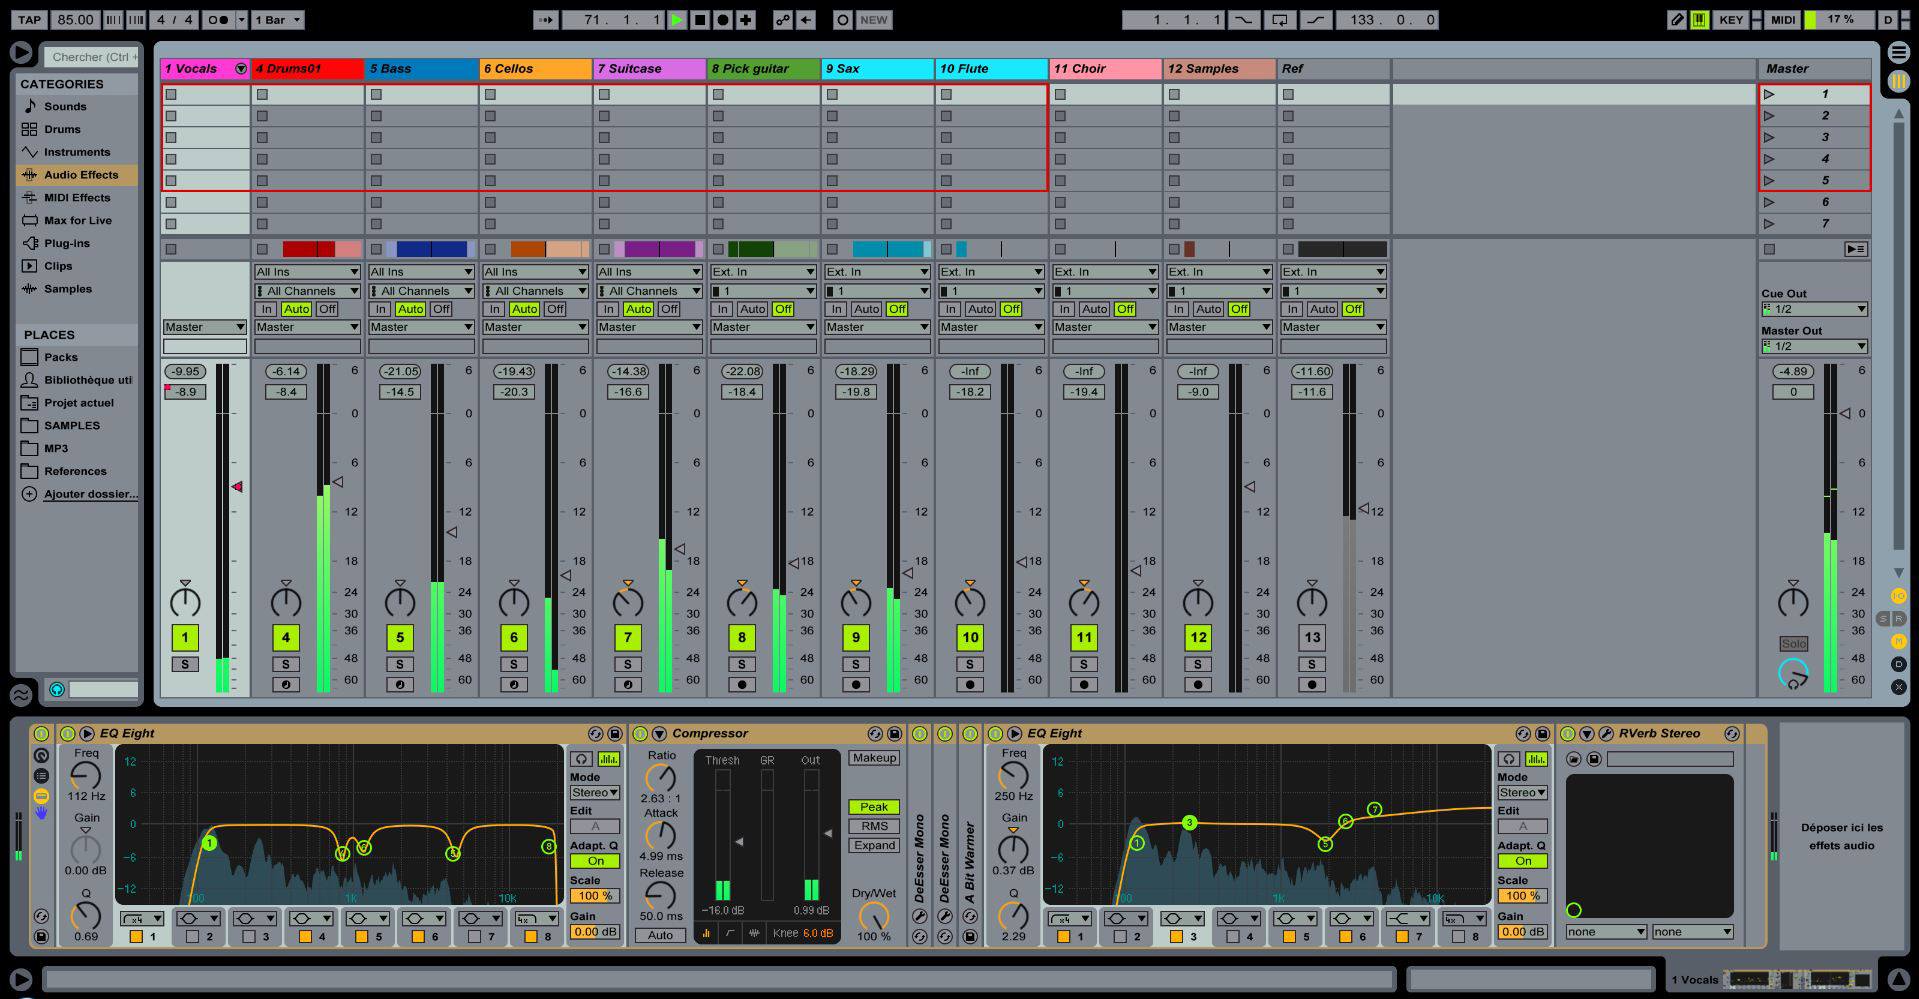Open the first EQ Eight Mode Stereo dropdown

[x=595, y=793]
